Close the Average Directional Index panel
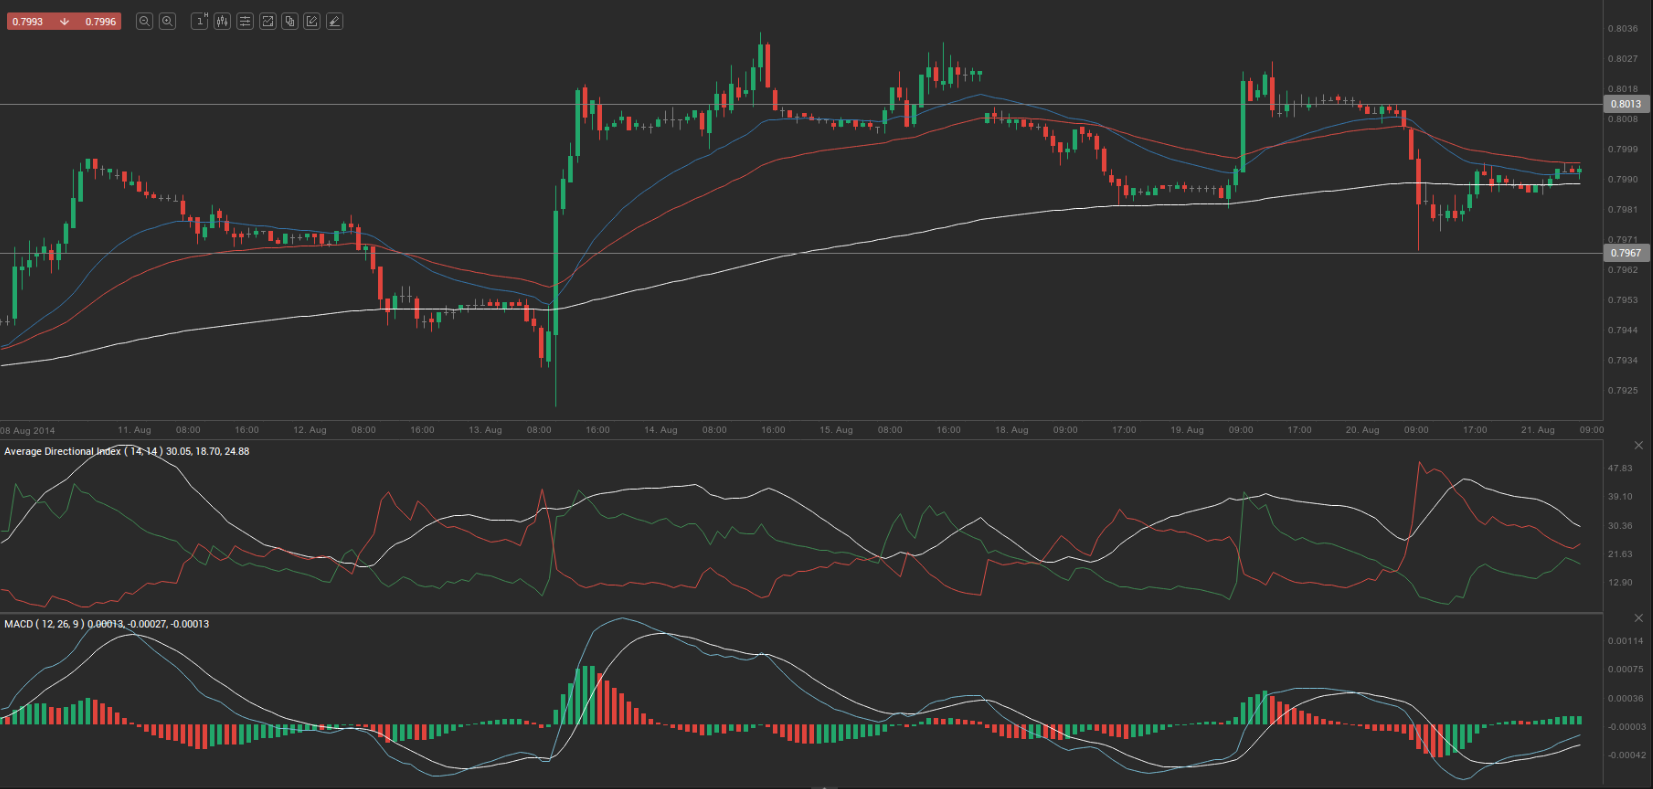 click(1638, 445)
